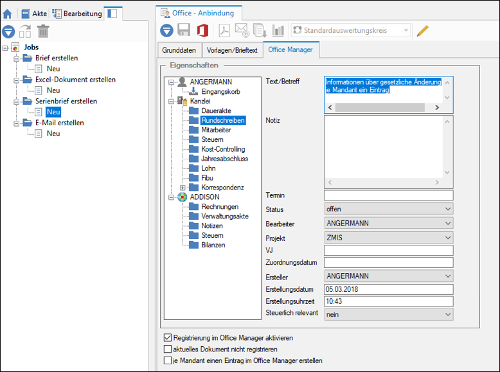This screenshot has width=500, height=372.
Task: Select the Office - Anbindung window tab
Action: (x=199, y=13)
